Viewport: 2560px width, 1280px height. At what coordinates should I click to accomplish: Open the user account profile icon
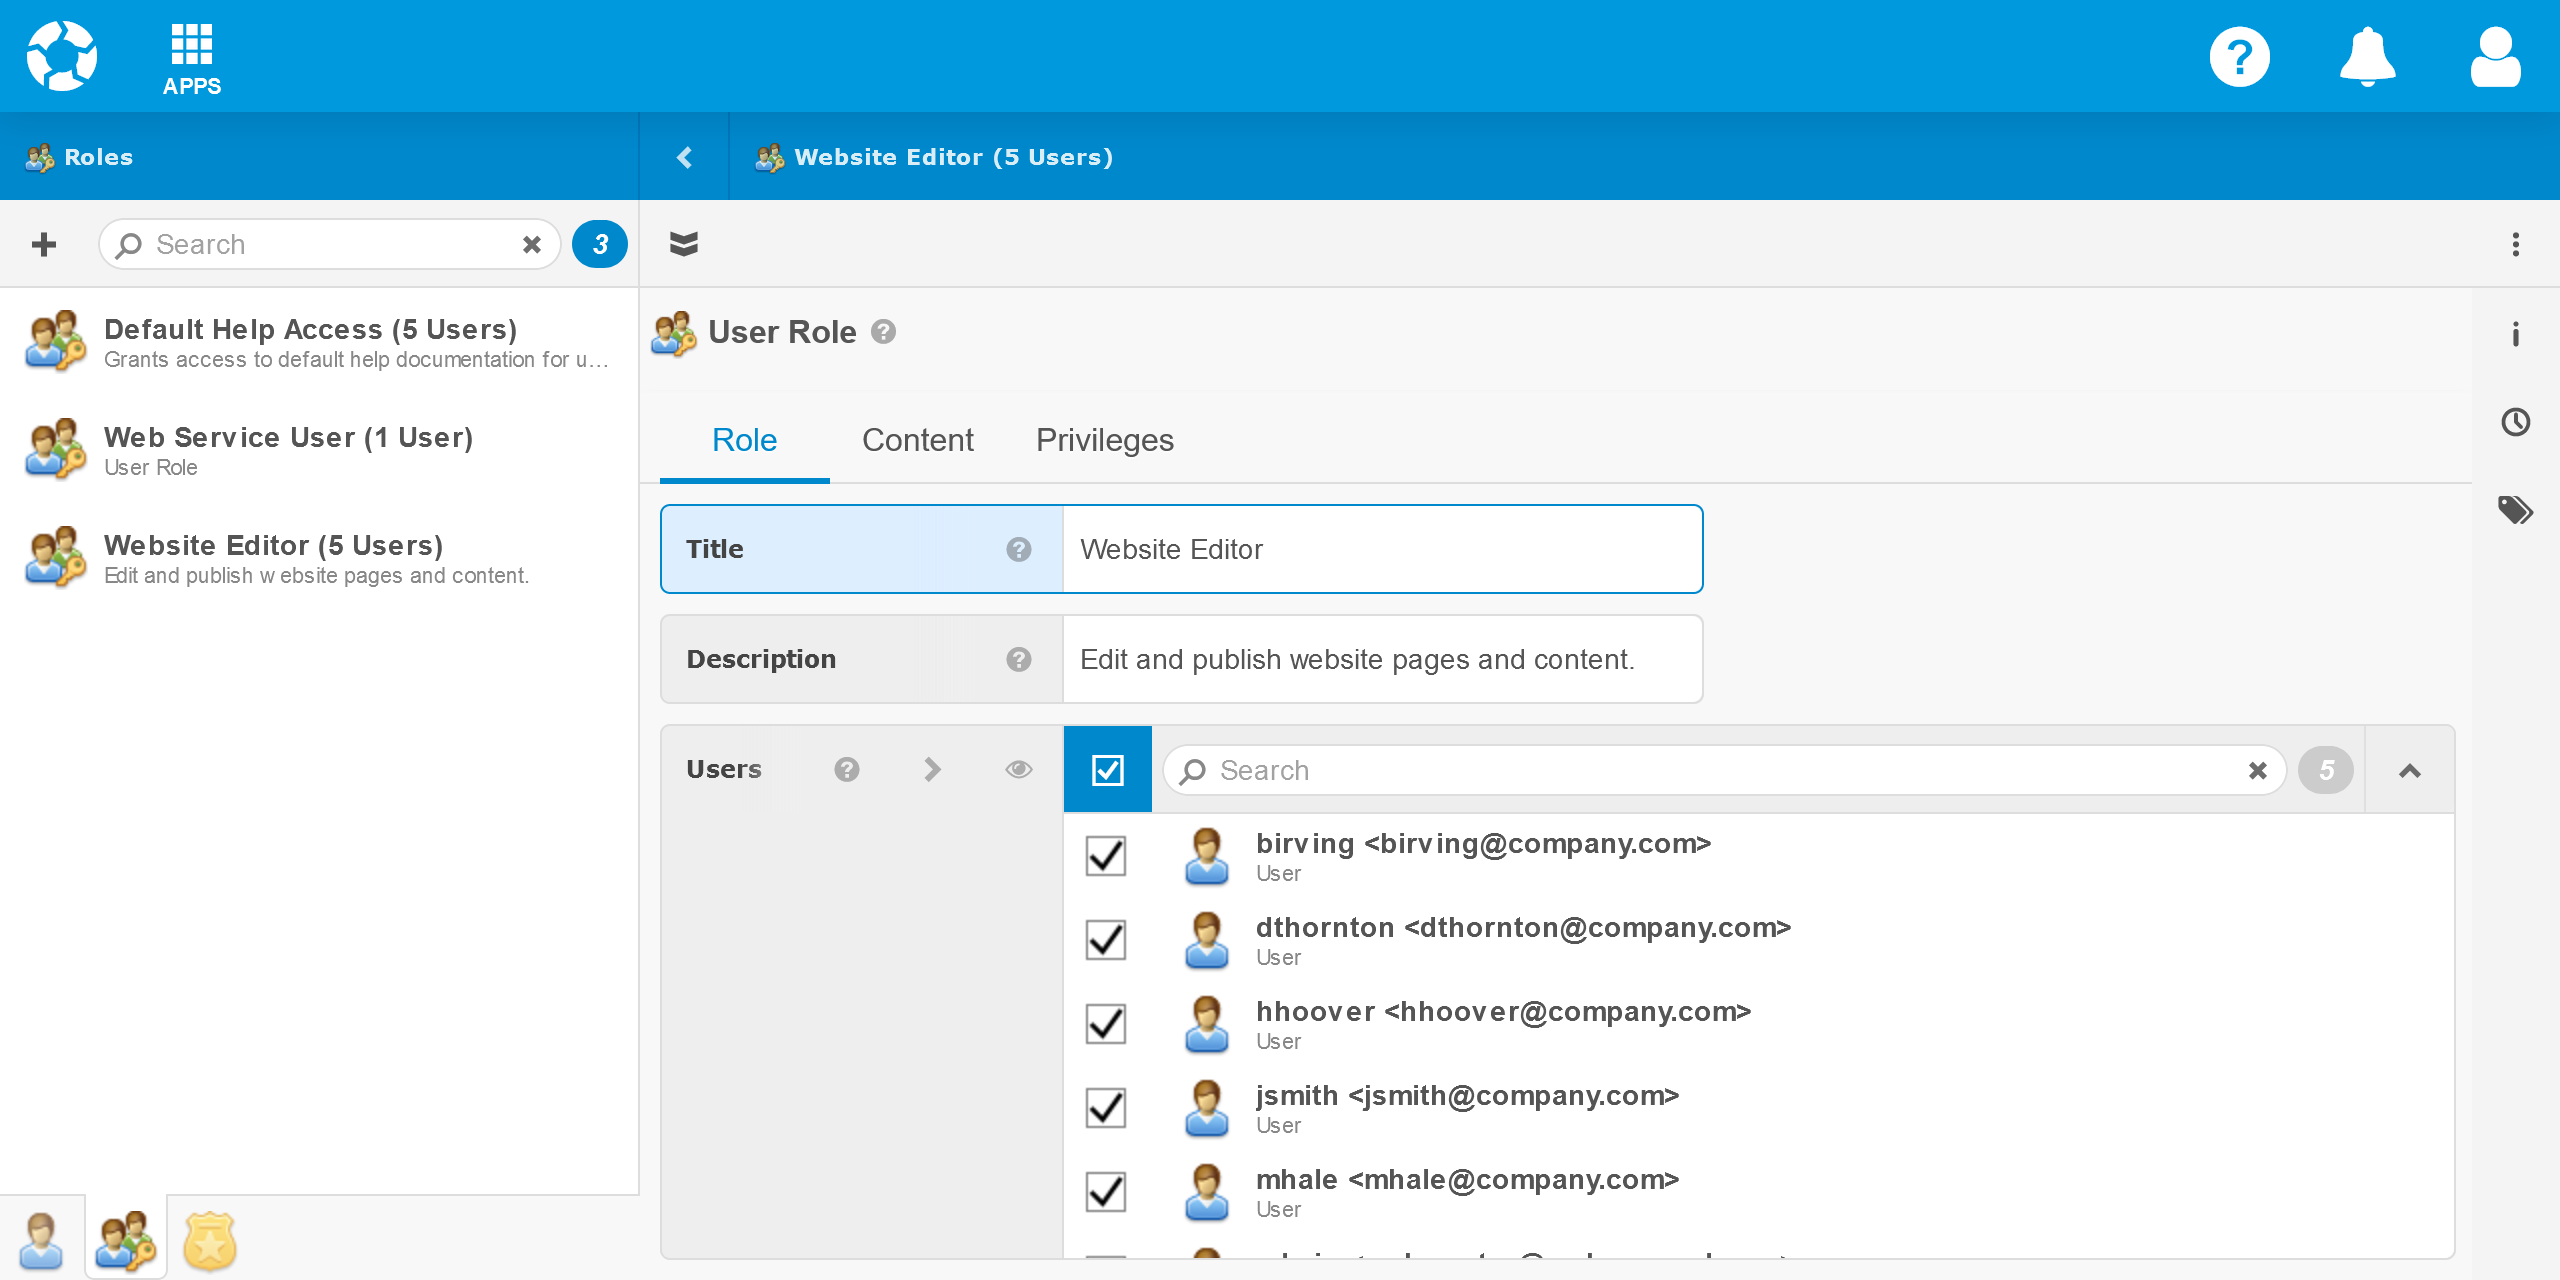pos(2495,57)
